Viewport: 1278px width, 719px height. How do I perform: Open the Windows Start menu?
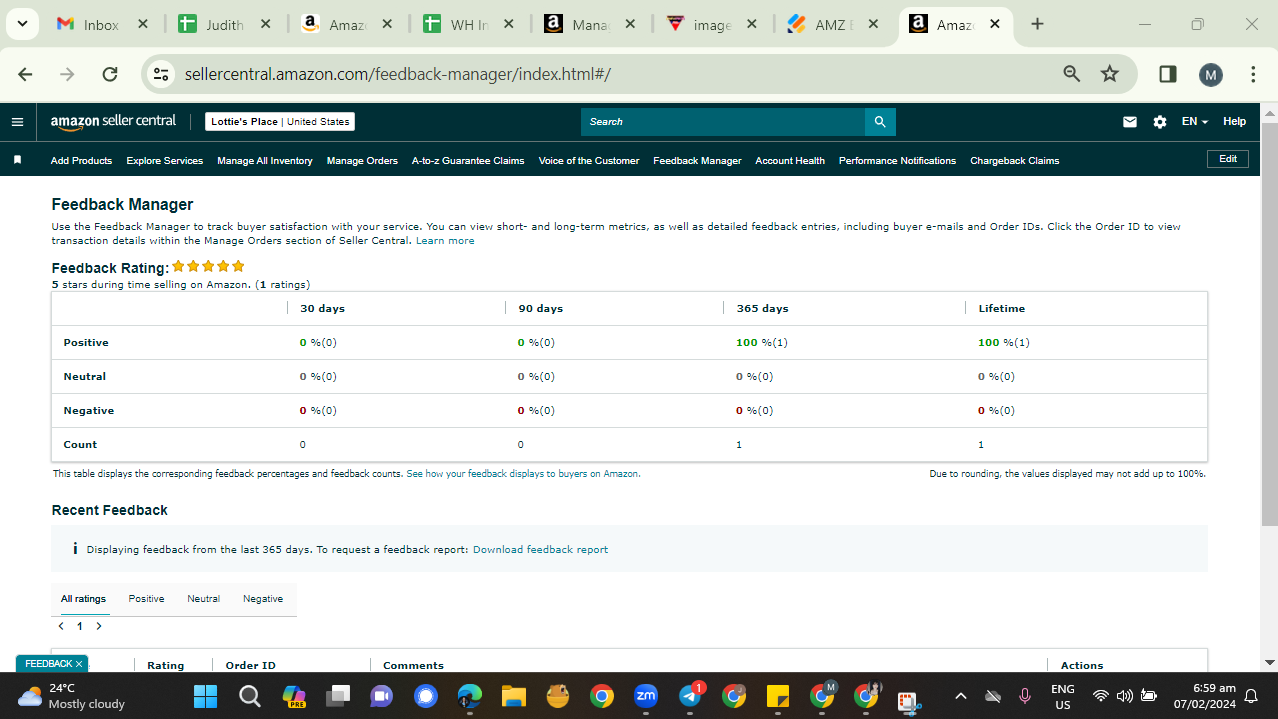(205, 696)
